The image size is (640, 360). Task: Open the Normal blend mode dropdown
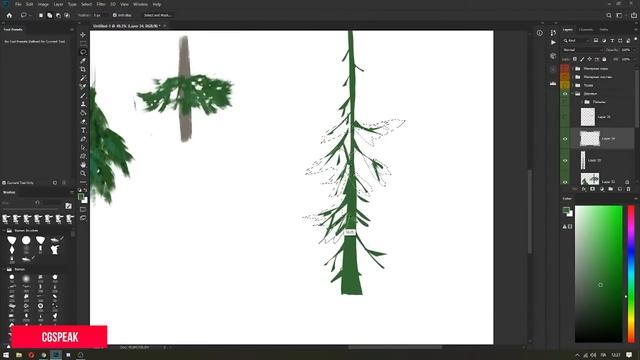coord(582,50)
